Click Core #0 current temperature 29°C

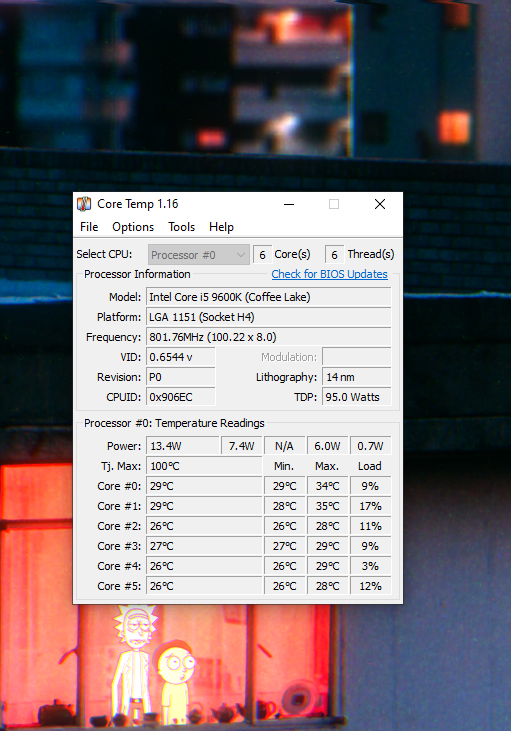(x=204, y=486)
